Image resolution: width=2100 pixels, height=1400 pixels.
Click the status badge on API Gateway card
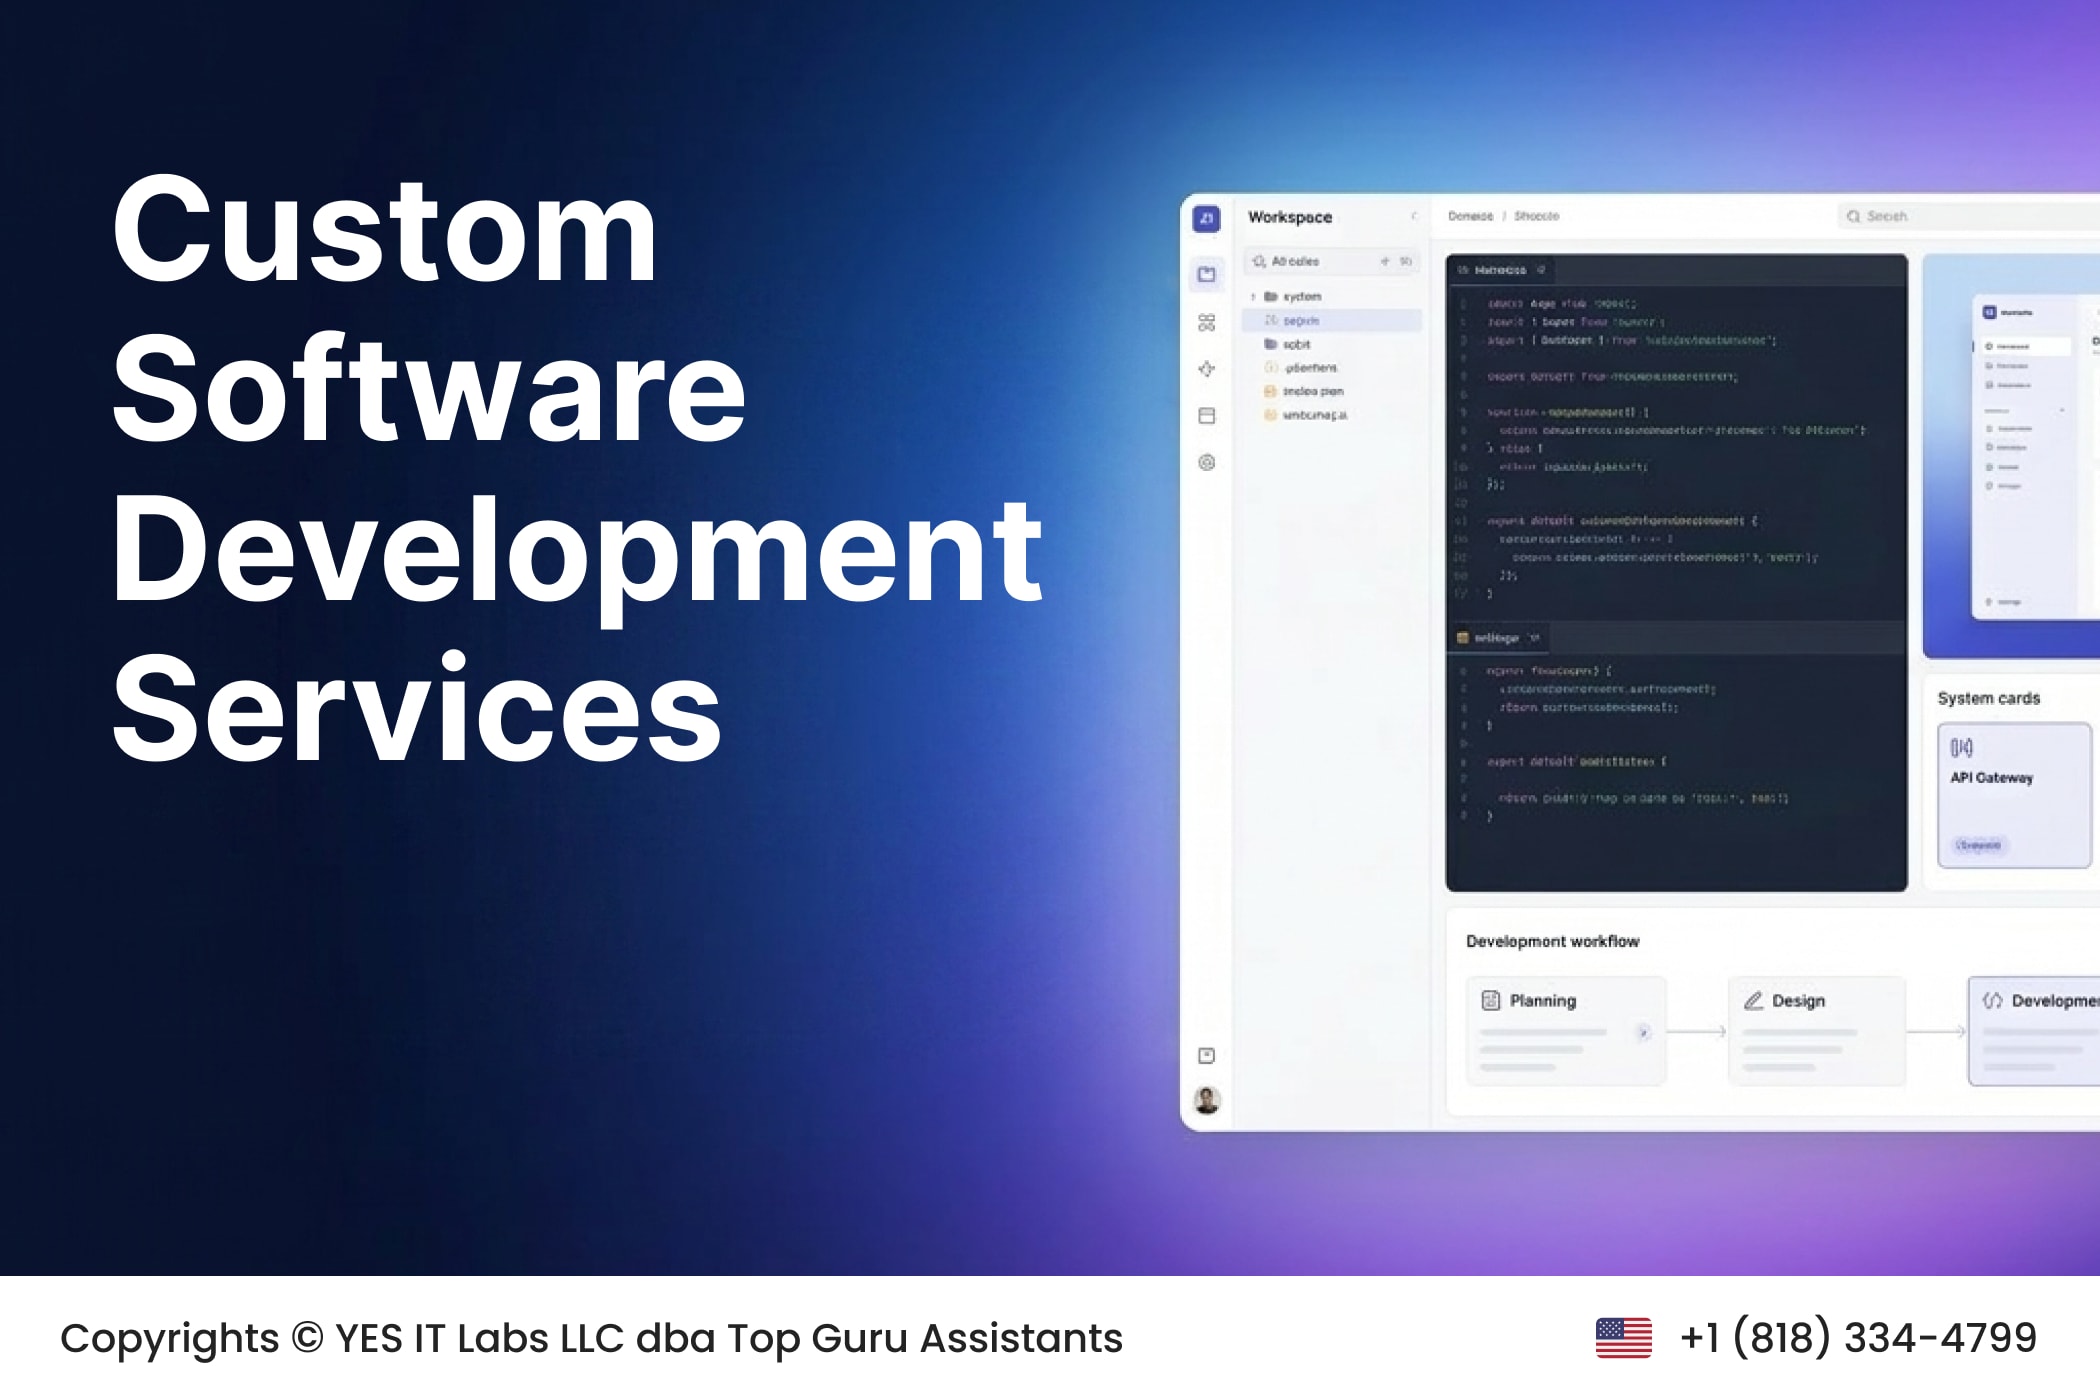1978,845
